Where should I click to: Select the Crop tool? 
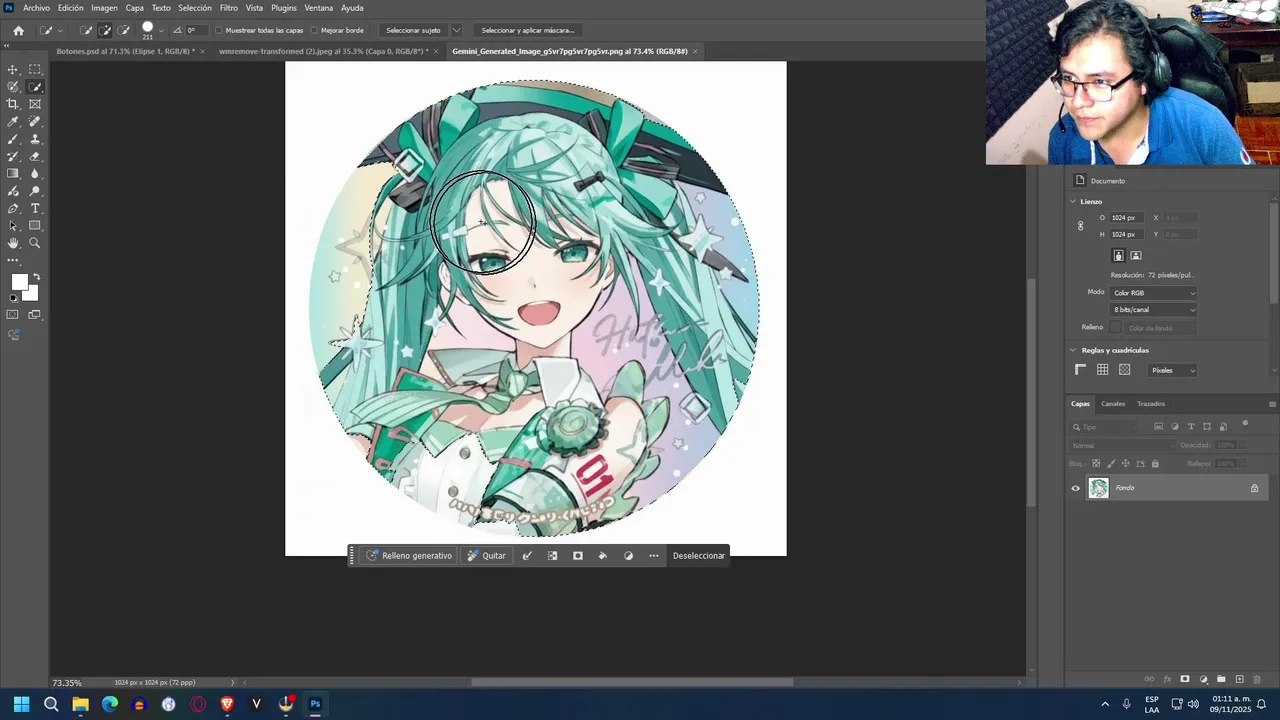pos(13,104)
